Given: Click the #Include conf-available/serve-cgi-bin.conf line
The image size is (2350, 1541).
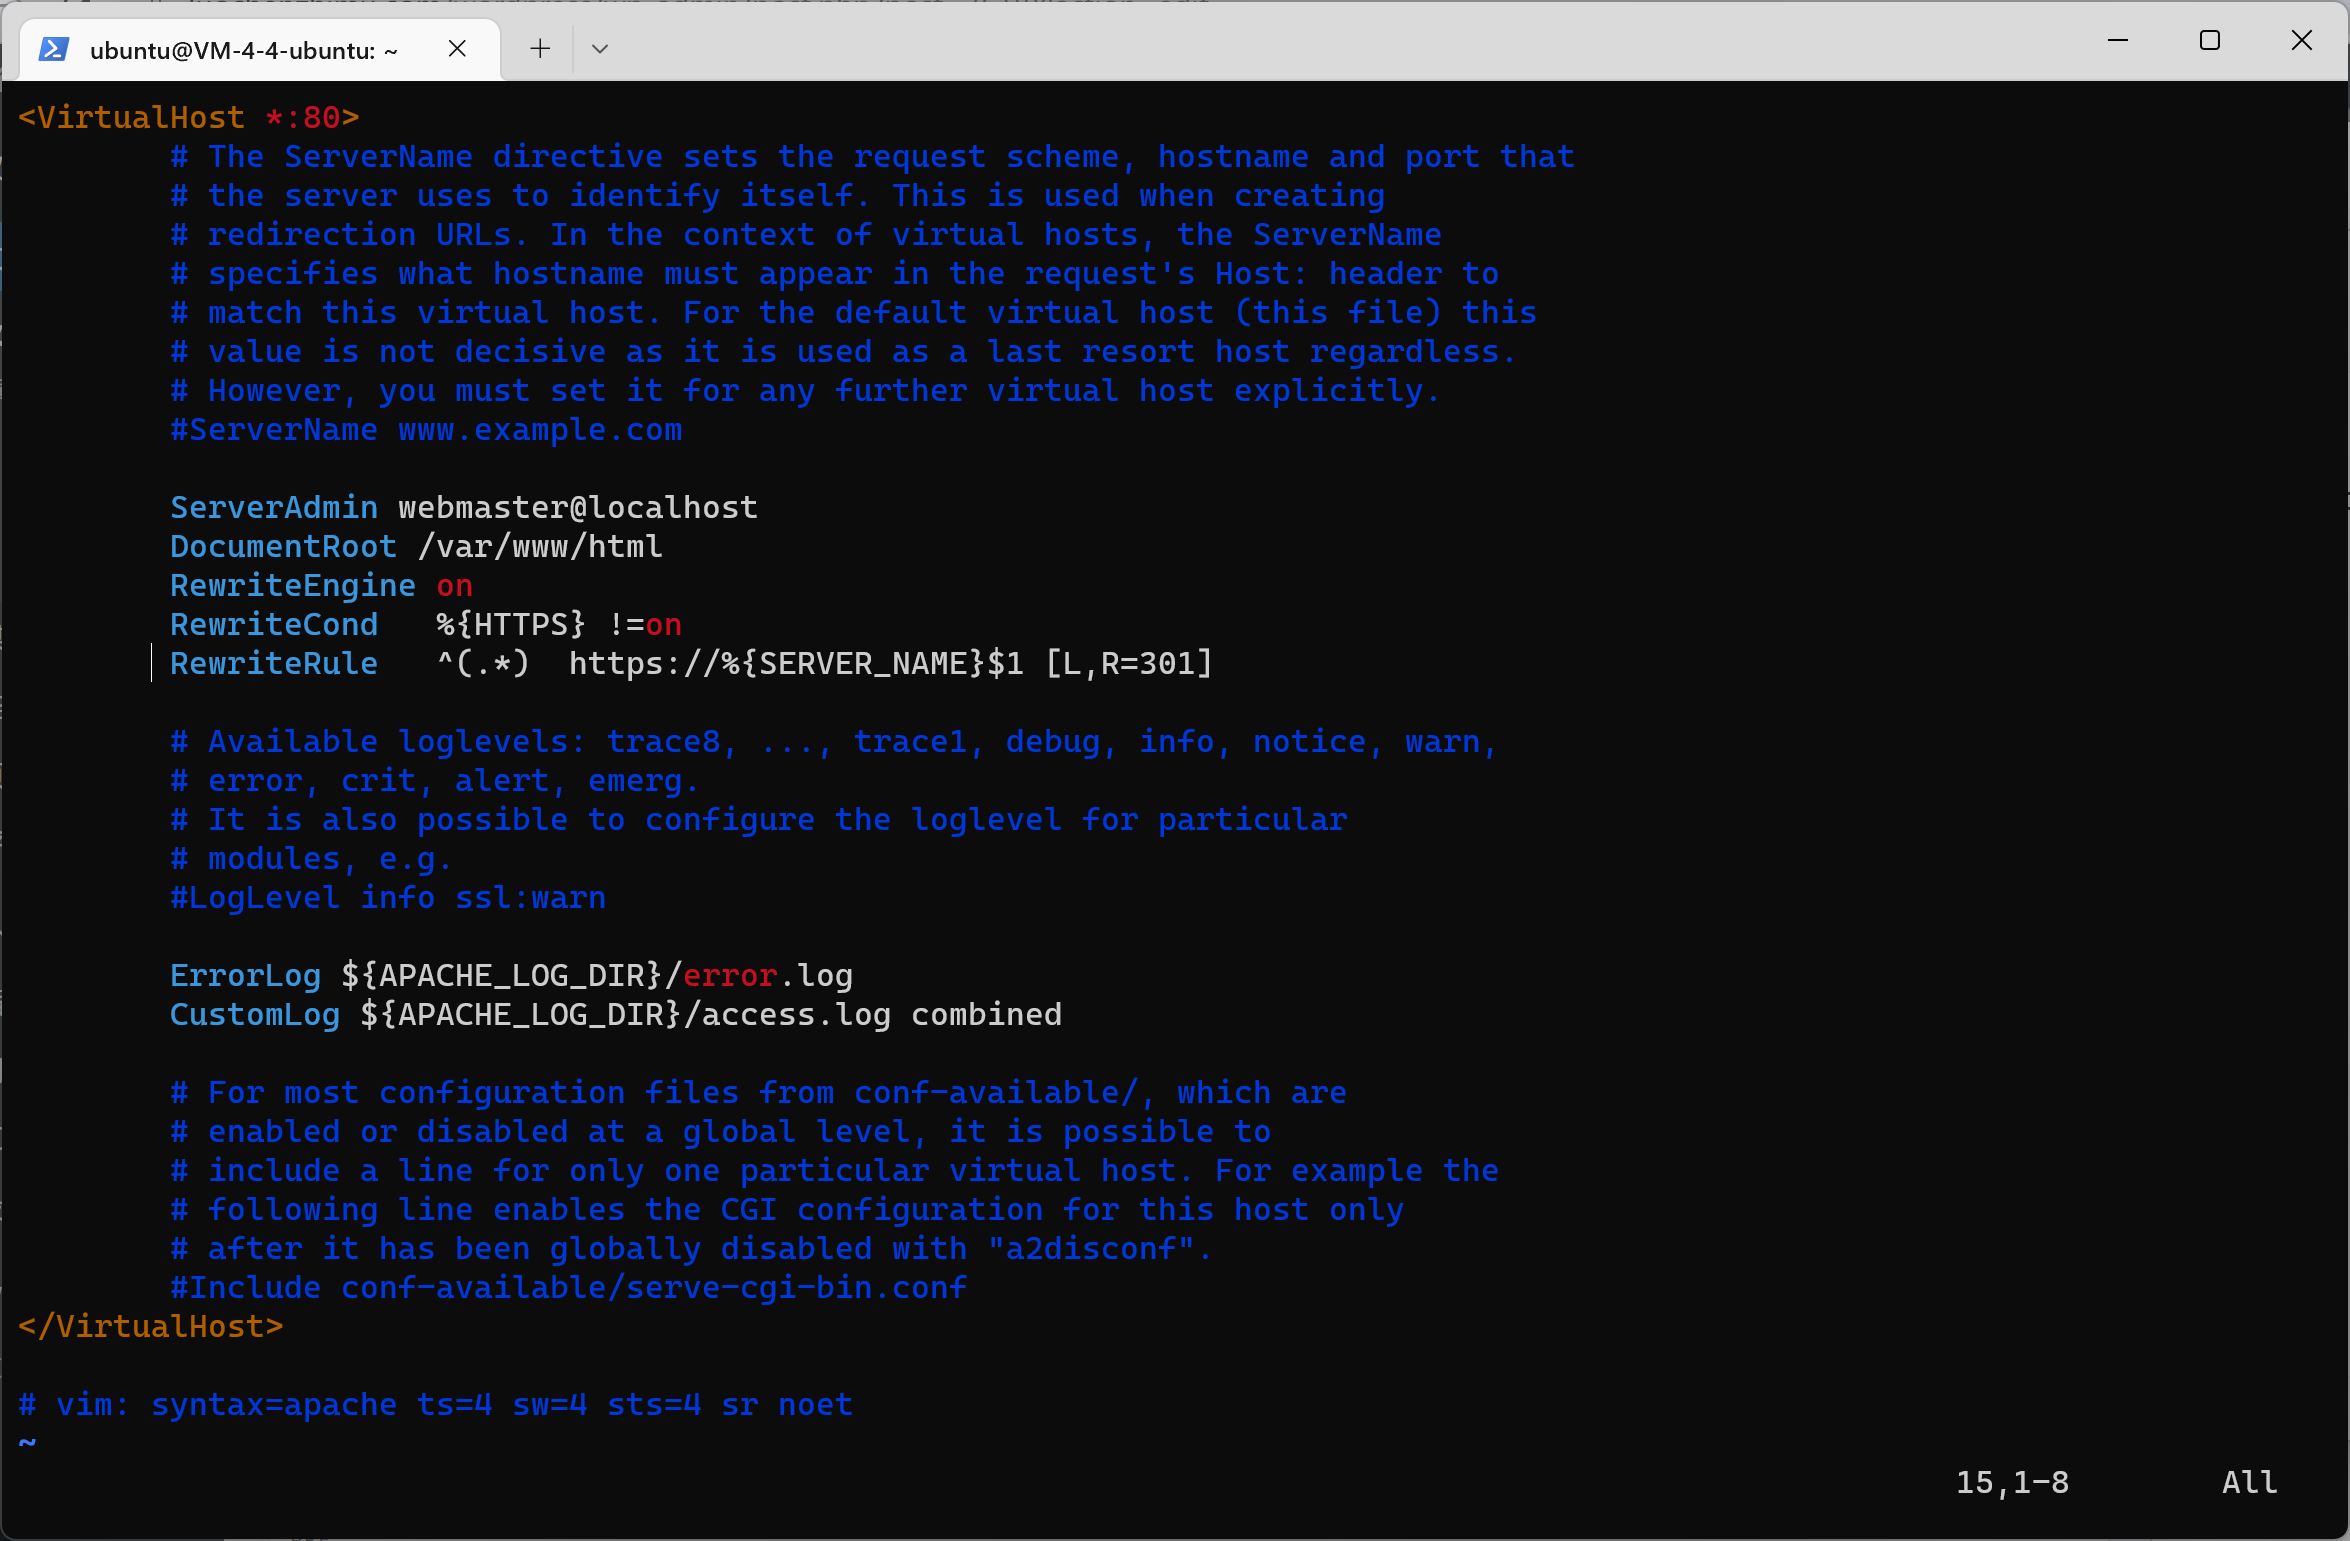Looking at the screenshot, I should coord(568,1288).
